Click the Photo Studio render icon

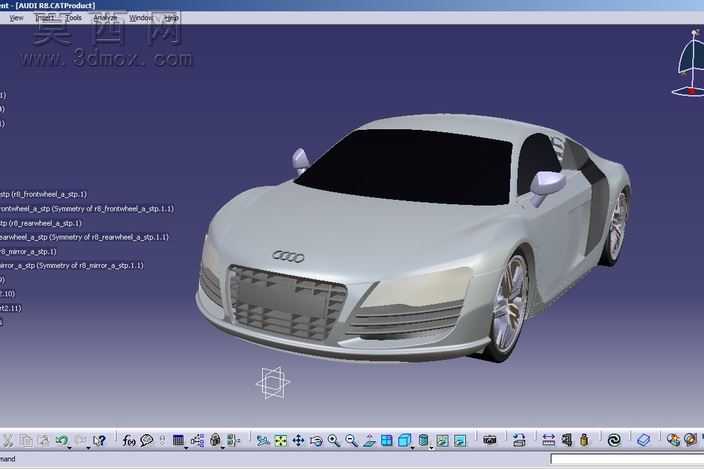tap(691, 441)
